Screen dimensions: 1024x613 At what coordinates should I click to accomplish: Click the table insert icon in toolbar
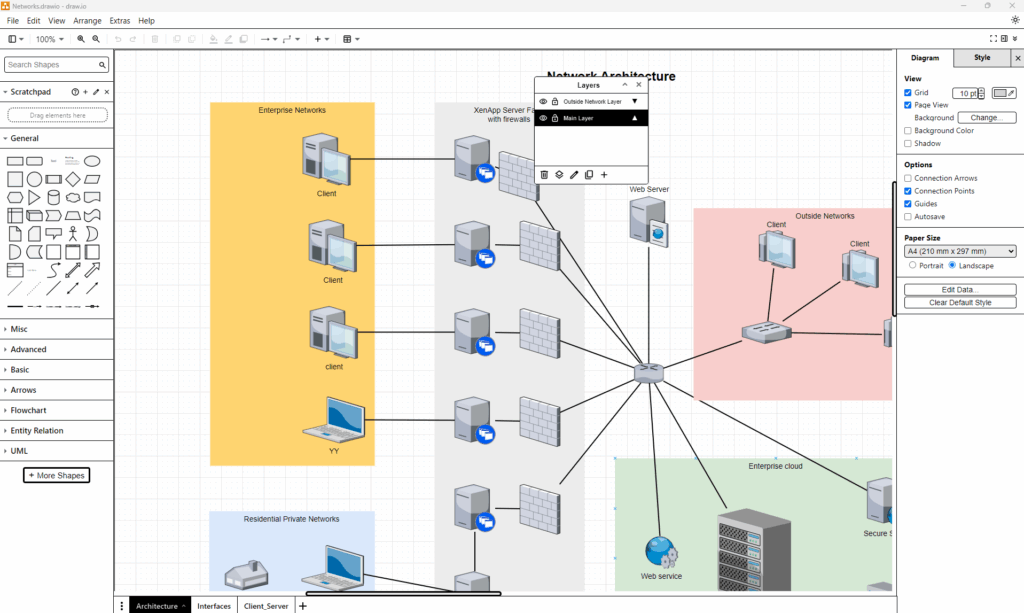348,39
